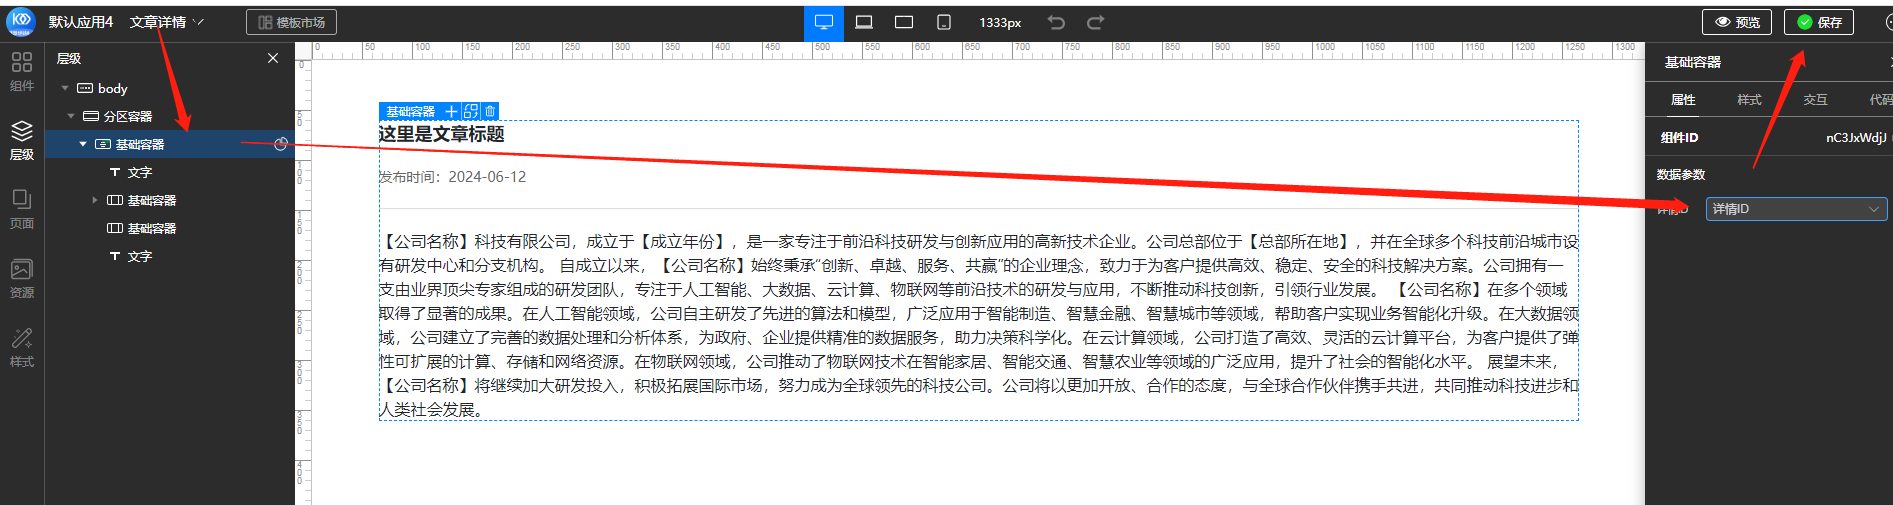Image resolution: width=1893 pixels, height=505 pixels.
Task: Click the article body paragraph text
Action: click(x=978, y=325)
